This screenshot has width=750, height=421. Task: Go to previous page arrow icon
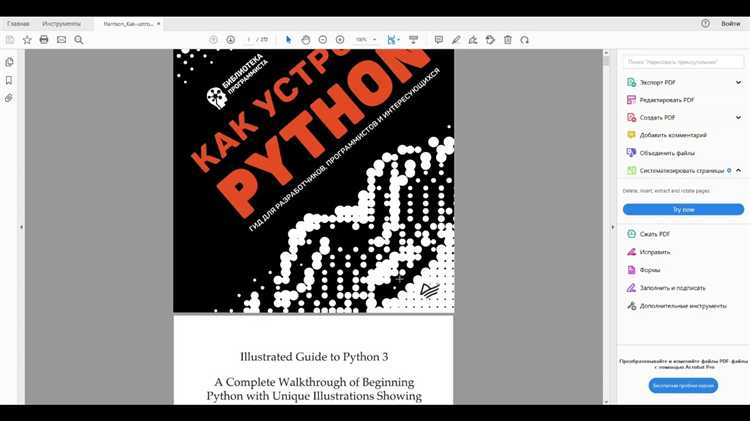[213, 40]
